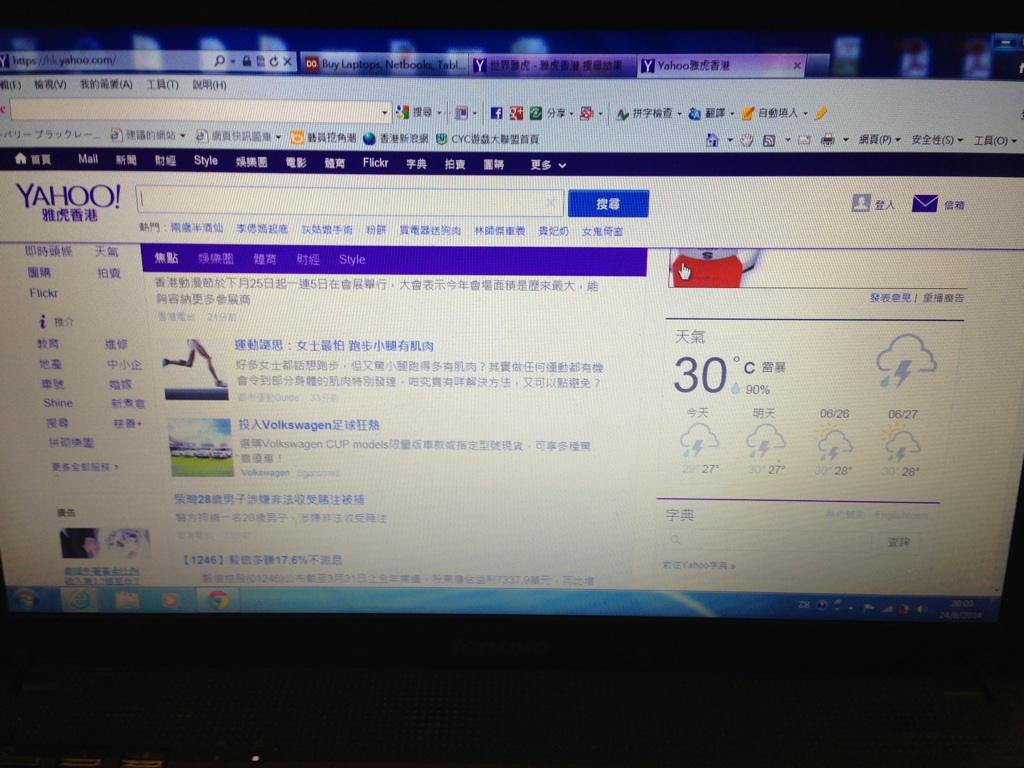Click the 分享 share icon
Screen dimensions: 1024x768
pyautogui.click(x=536, y=113)
